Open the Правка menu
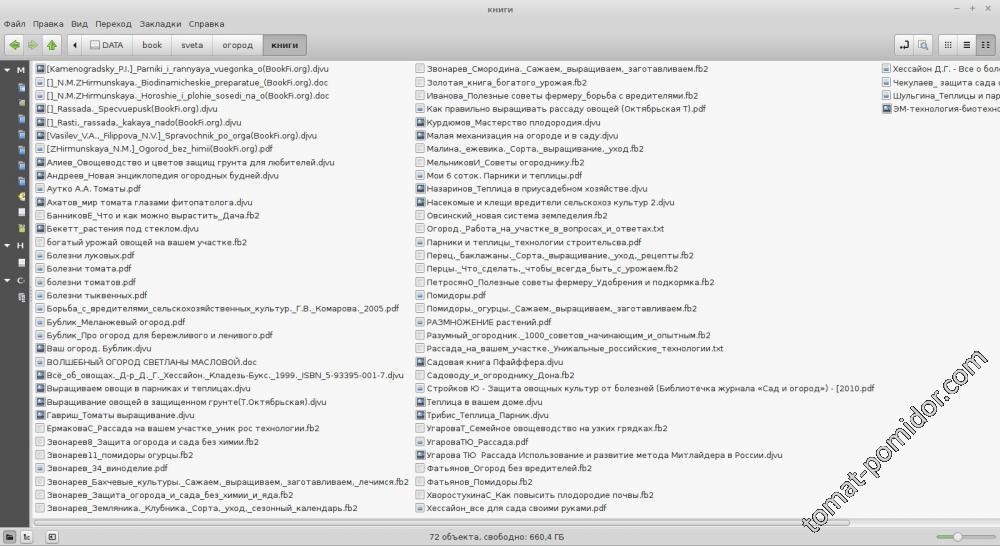The height and width of the screenshot is (546, 1000). [x=48, y=22]
